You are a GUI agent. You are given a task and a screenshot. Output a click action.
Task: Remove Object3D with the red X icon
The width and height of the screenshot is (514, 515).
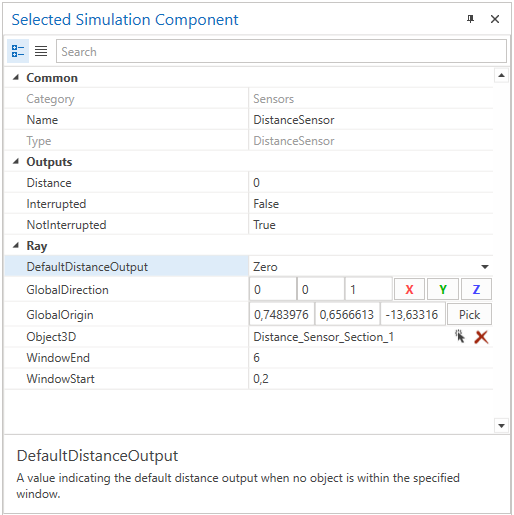[481, 337]
